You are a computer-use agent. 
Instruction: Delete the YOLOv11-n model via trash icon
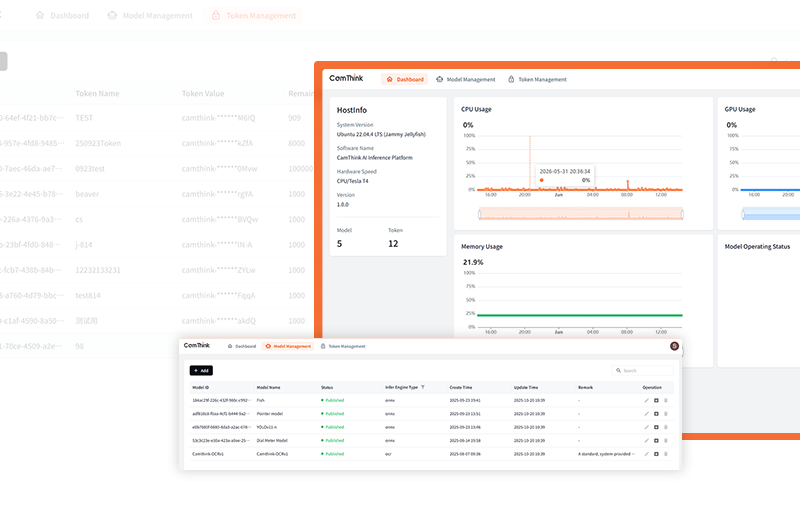666,427
